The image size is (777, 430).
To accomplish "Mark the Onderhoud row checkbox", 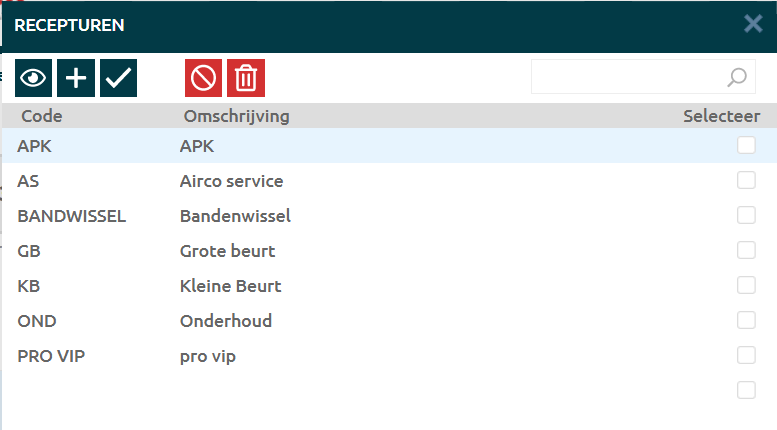I will coord(746,321).
